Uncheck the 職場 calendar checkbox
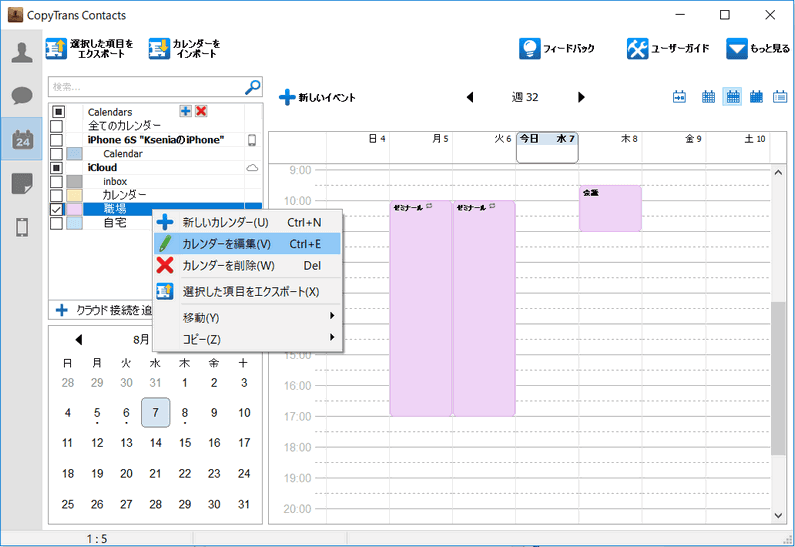Image resolution: width=795 pixels, height=547 pixels. pyautogui.click(x=56, y=209)
